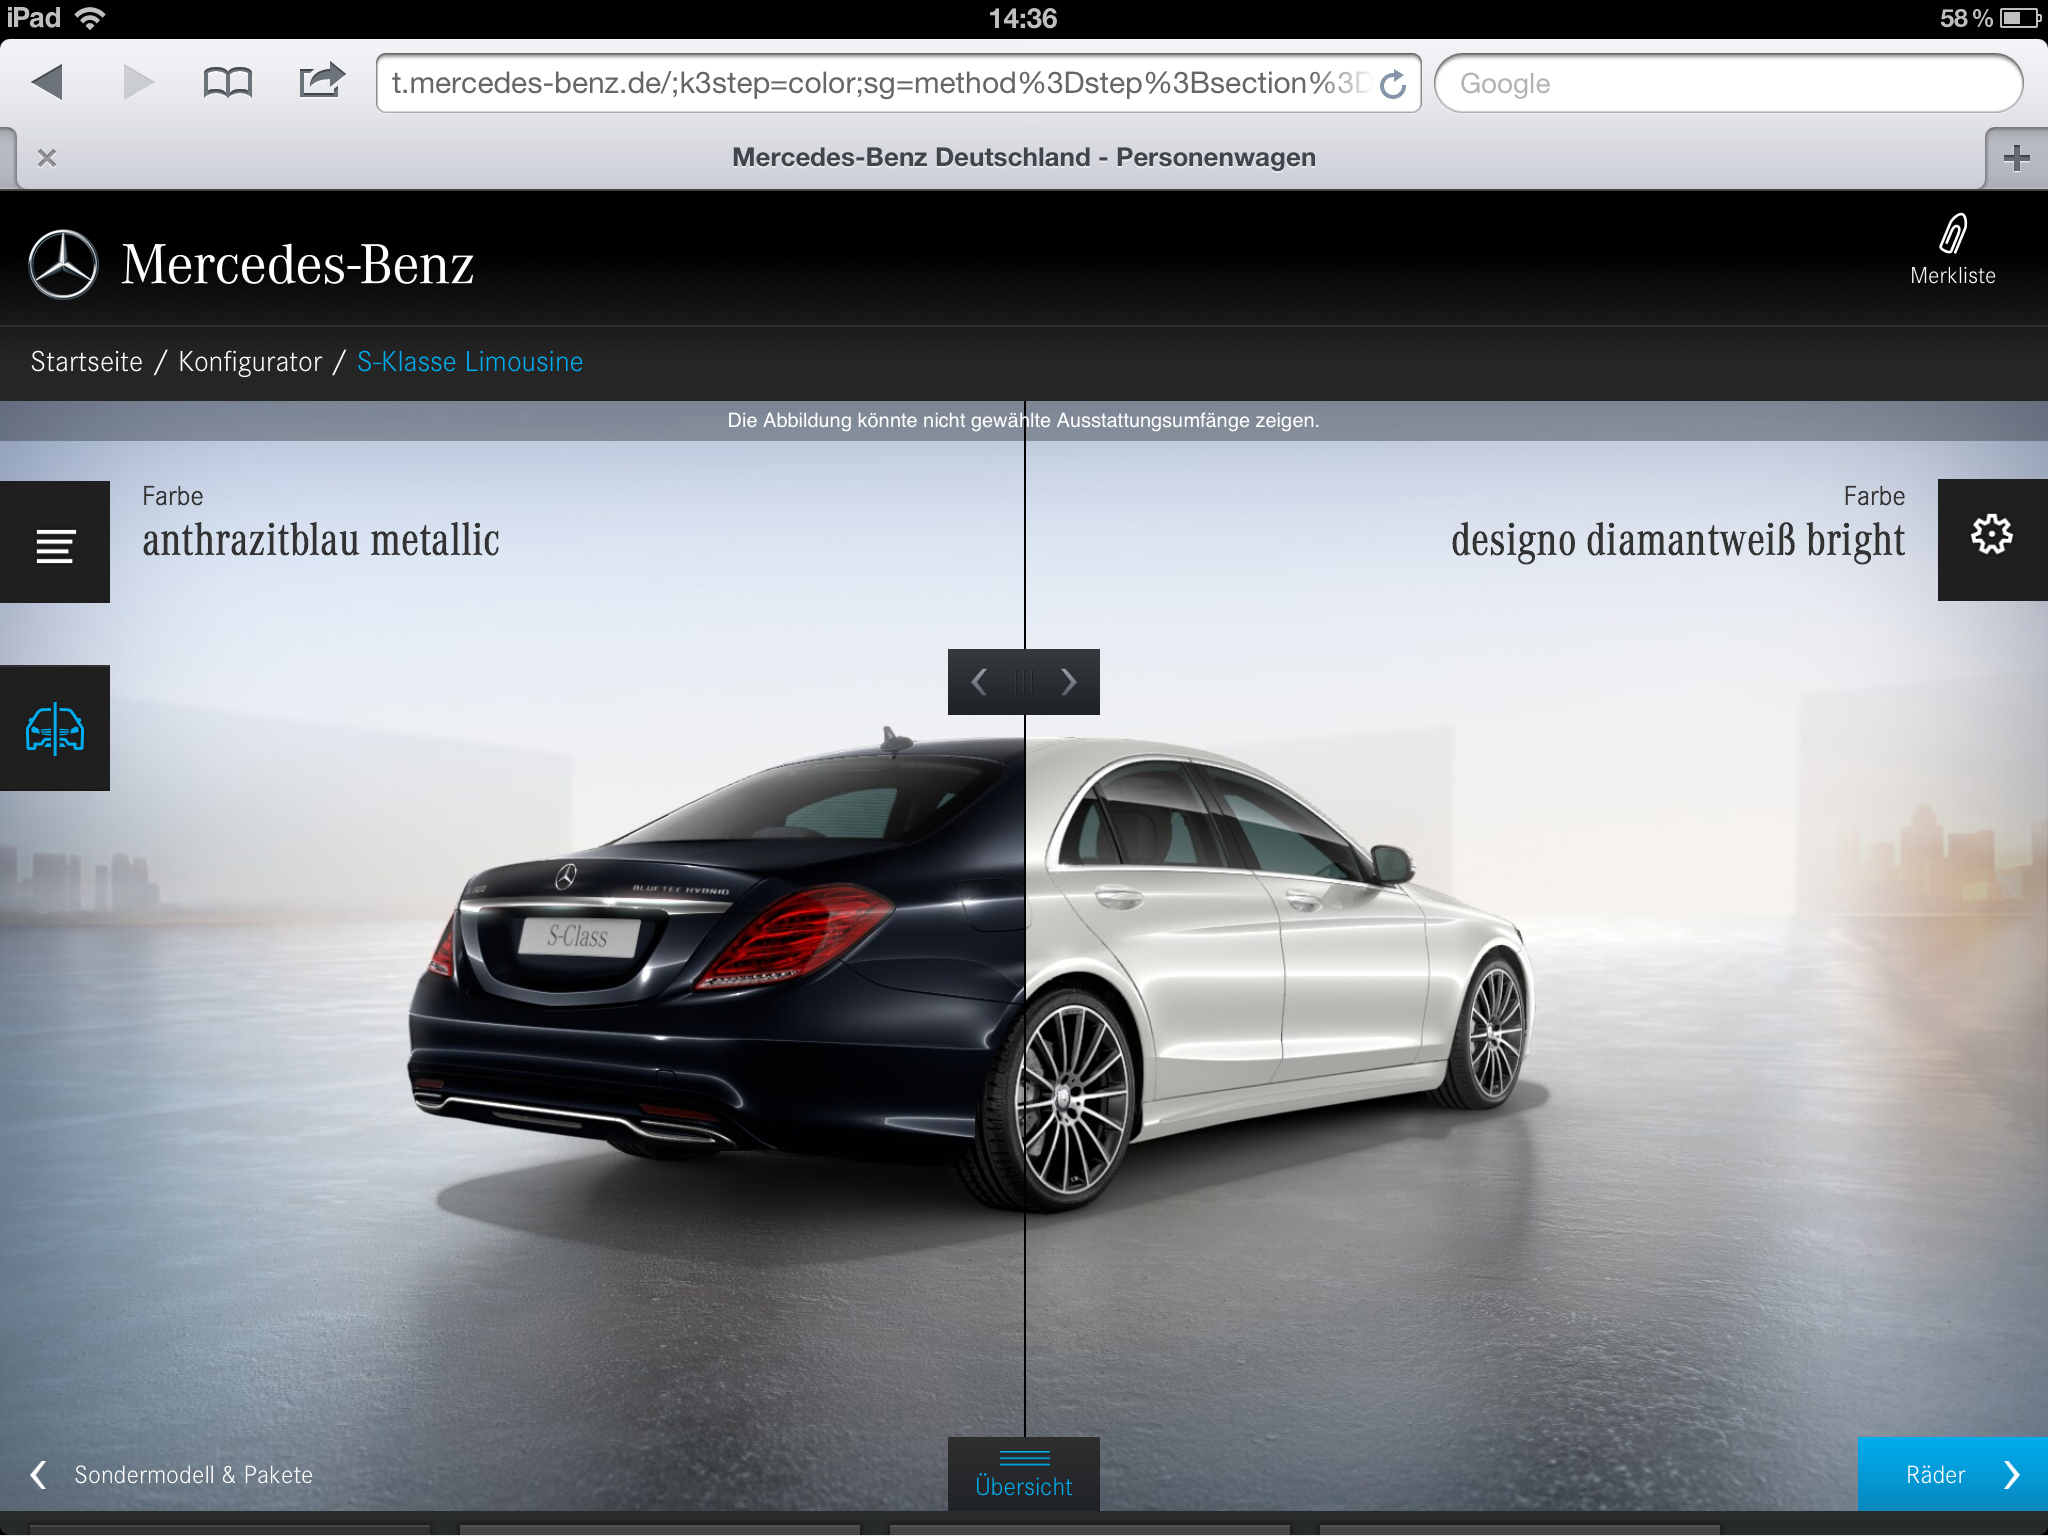Open the hamburger menu on the left
Screen dimensions: 2048x1536
pyautogui.click(x=55, y=544)
